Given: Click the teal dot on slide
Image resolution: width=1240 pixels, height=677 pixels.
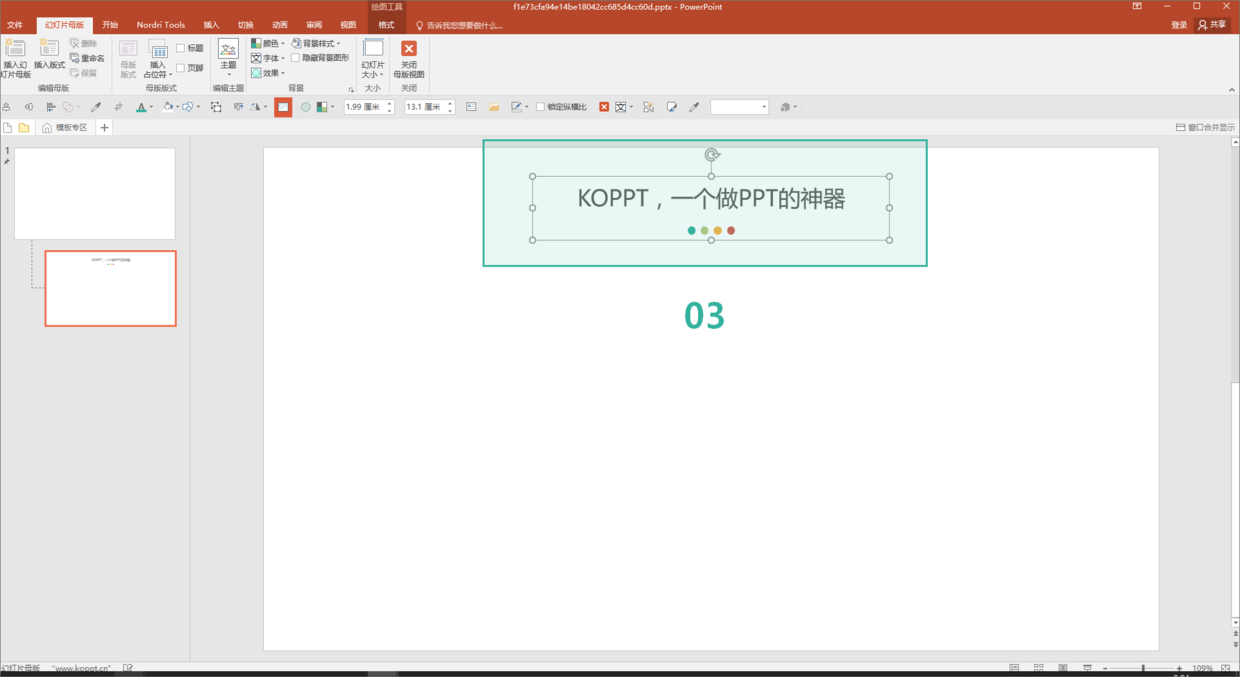Looking at the screenshot, I should coord(692,231).
